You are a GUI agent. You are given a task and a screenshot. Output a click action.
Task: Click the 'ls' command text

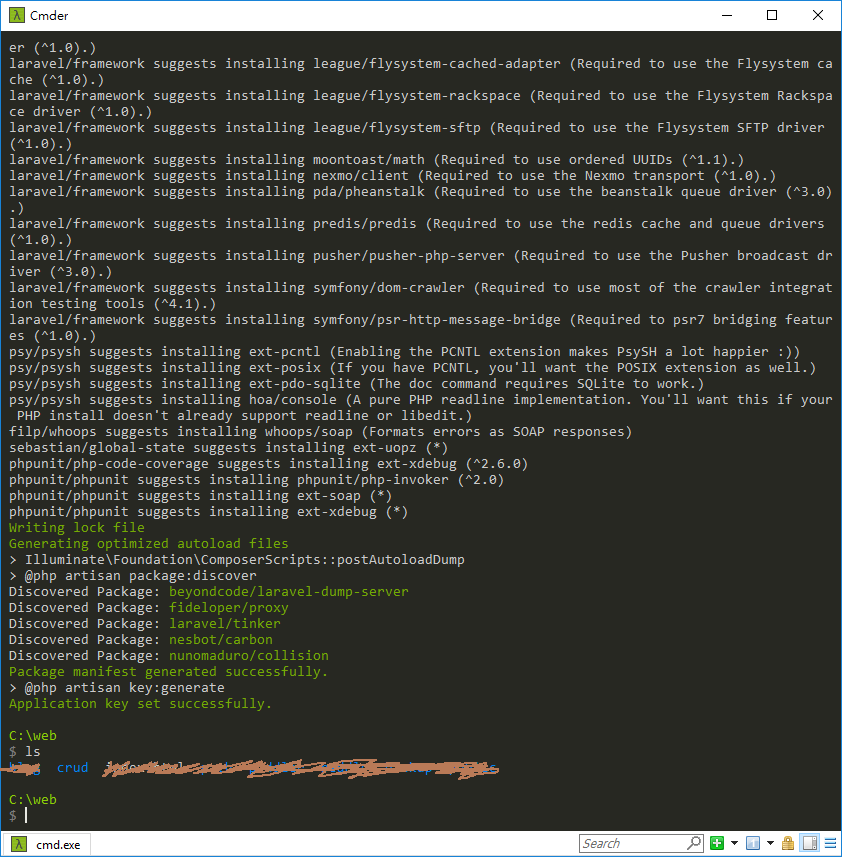tap(32, 752)
